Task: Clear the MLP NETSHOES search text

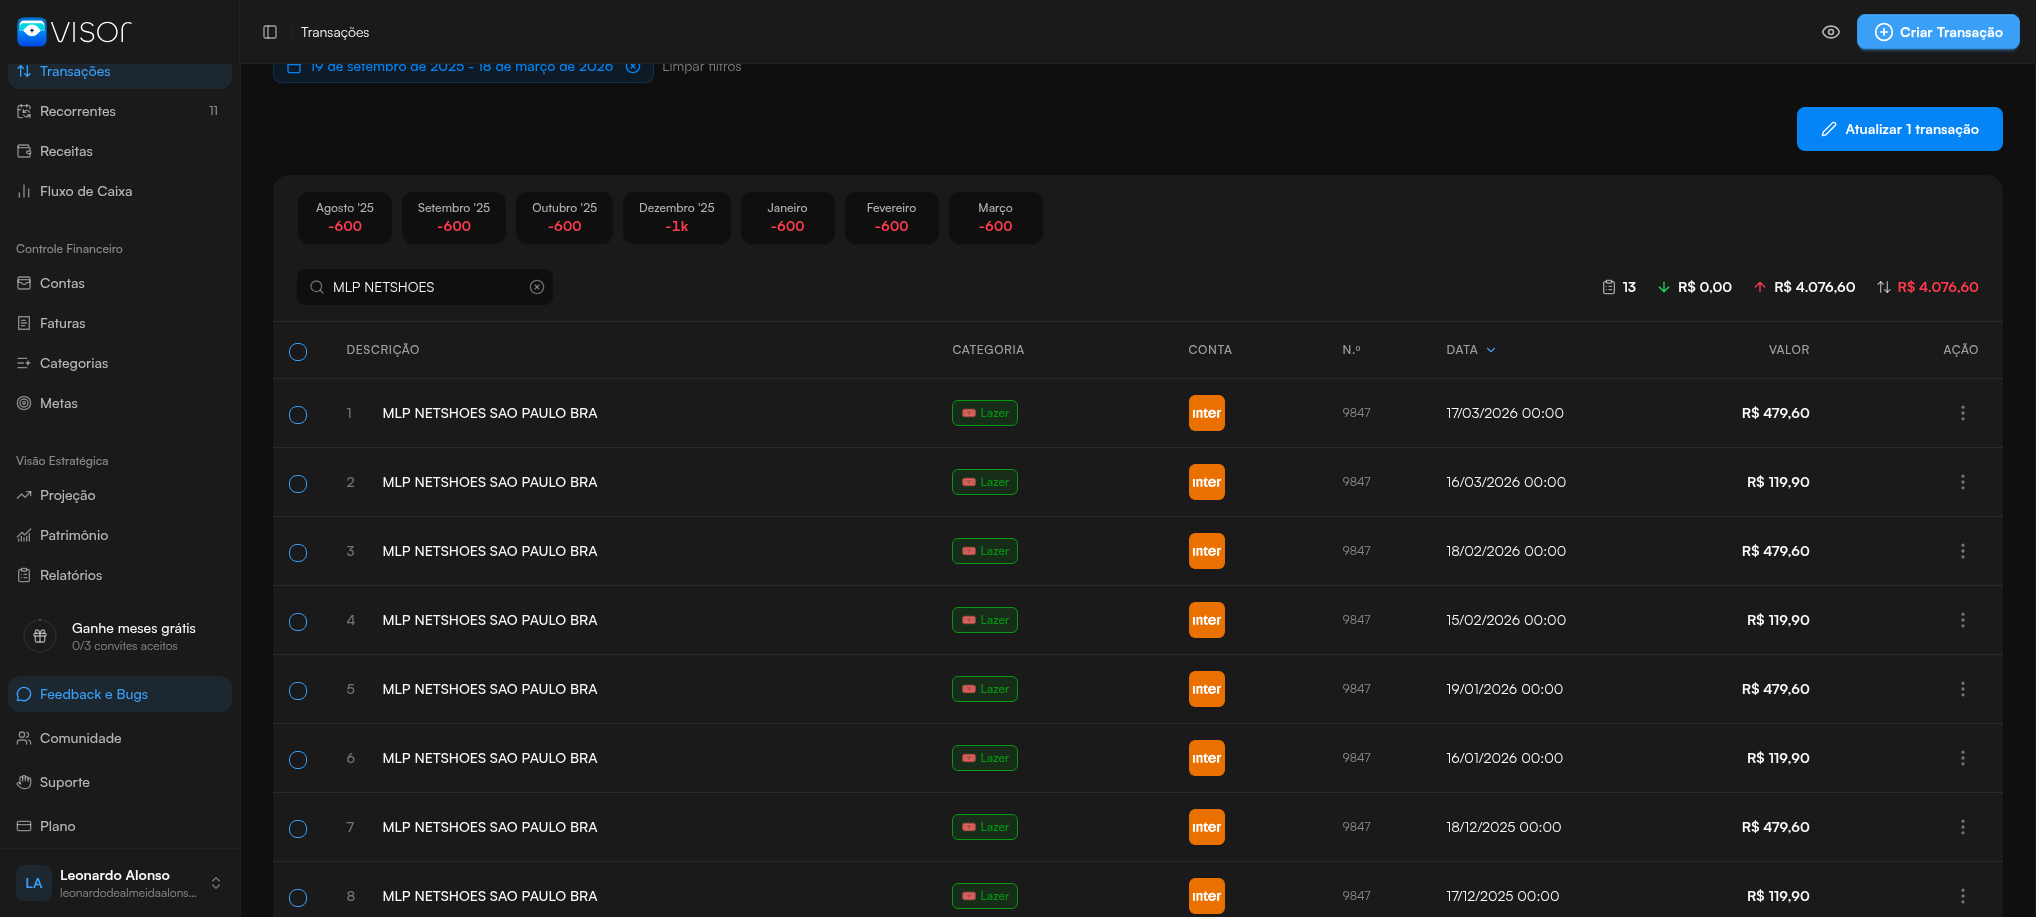Action: (537, 287)
